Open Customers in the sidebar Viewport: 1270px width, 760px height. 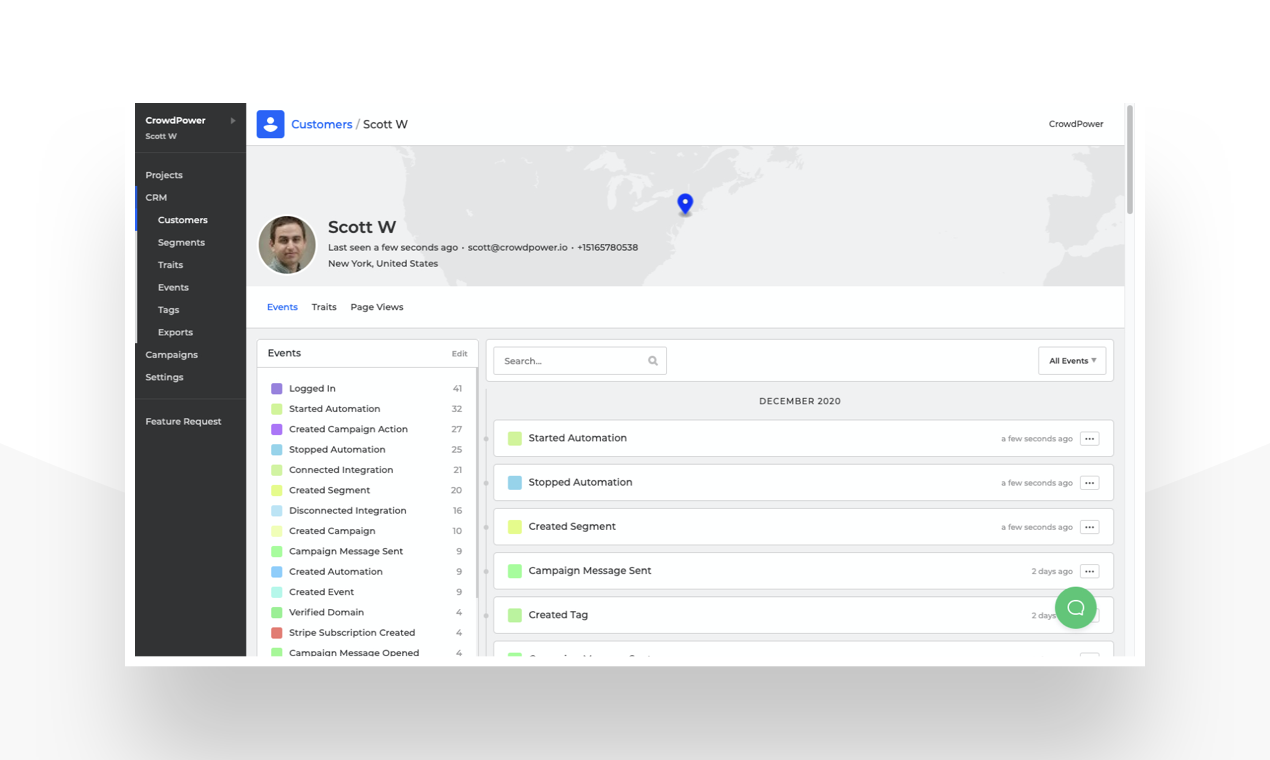pos(183,220)
